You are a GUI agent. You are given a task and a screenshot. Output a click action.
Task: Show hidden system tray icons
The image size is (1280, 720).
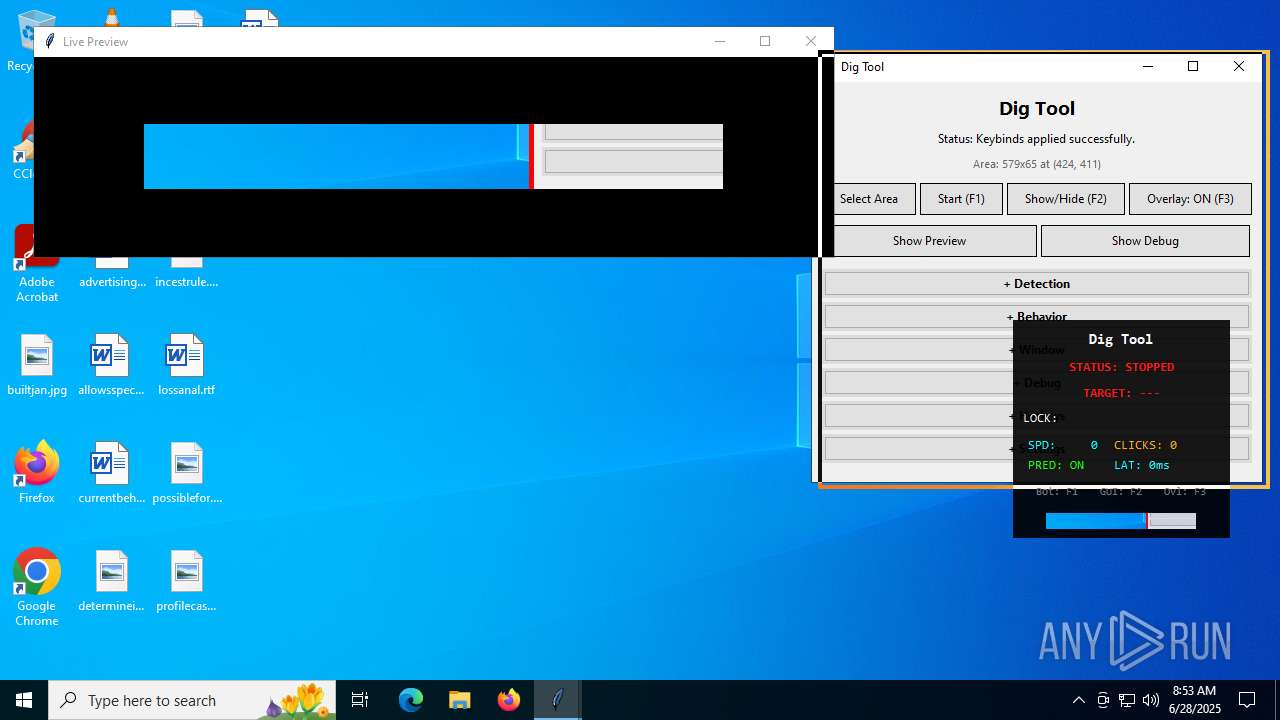1078,700
